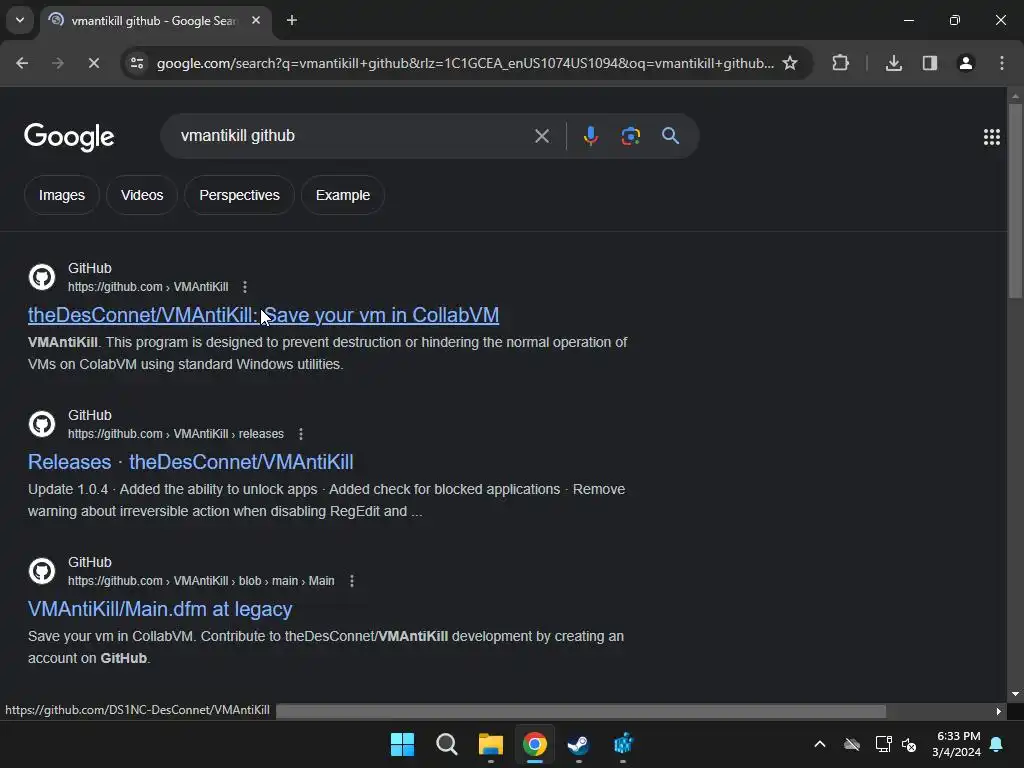The height and width of the screenshot is (768, 1024).
Task: Switch to Perspectives filter
Action: coord(239,195)
